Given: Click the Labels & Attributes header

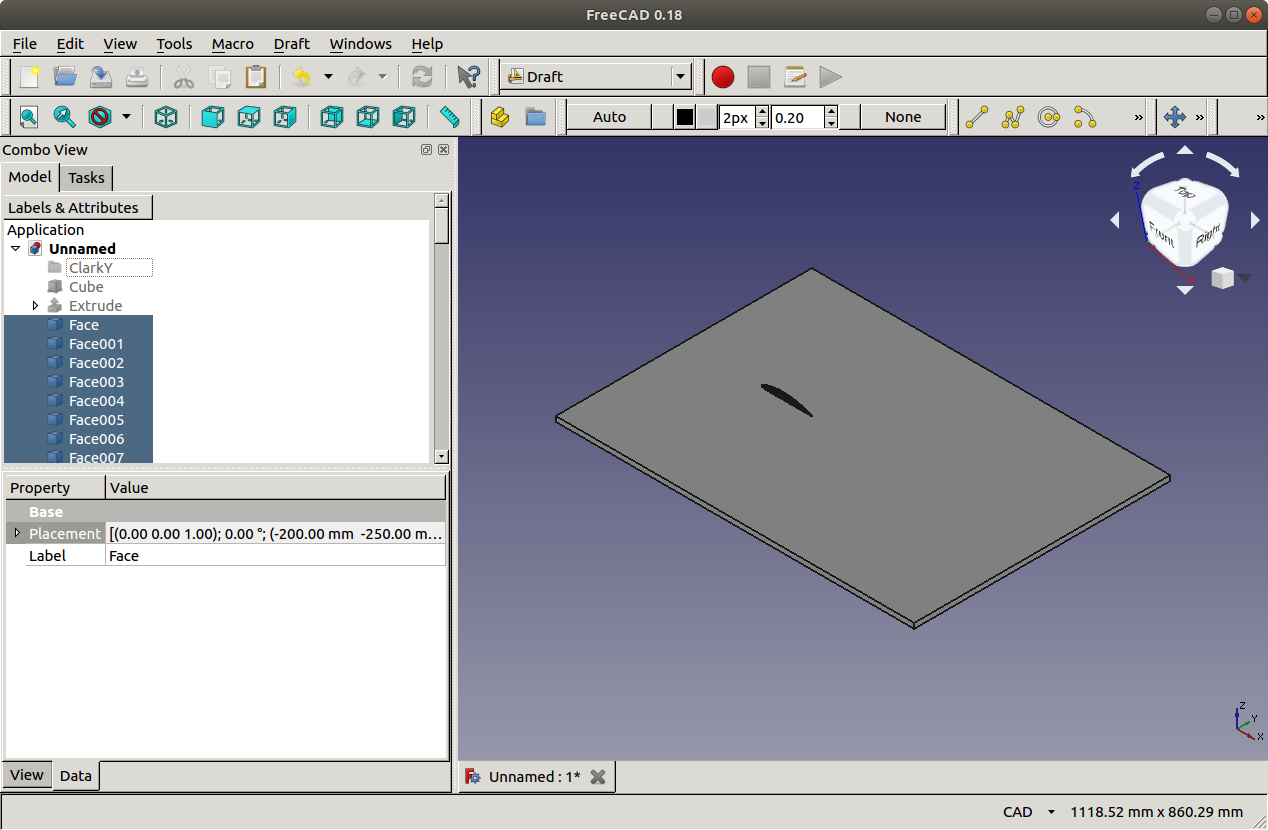Looking at the screenshot, I should [x=78, y=208].
